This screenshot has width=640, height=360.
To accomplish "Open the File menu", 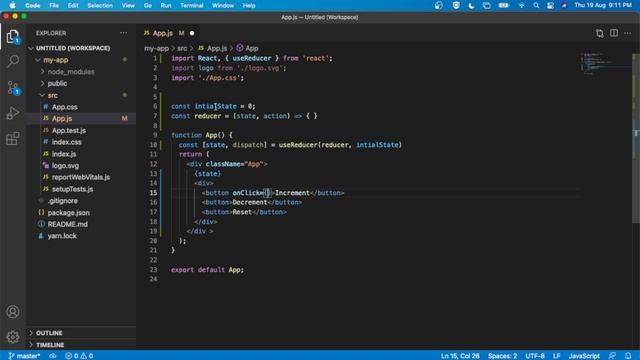I will click(x=54, y=5).
